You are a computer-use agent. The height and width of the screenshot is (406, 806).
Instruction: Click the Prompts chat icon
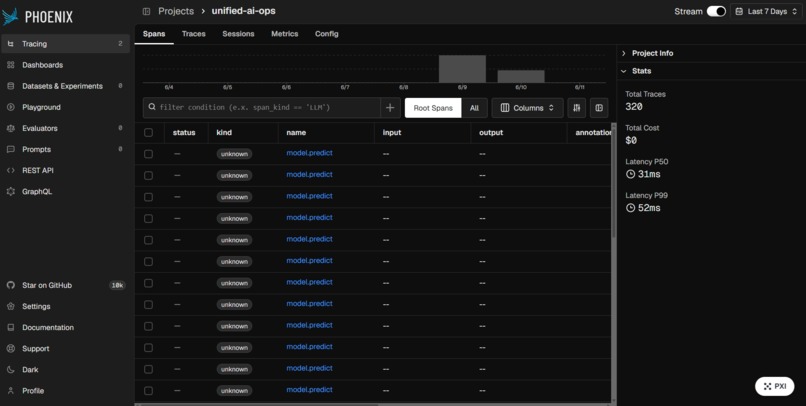pos(11,149)
